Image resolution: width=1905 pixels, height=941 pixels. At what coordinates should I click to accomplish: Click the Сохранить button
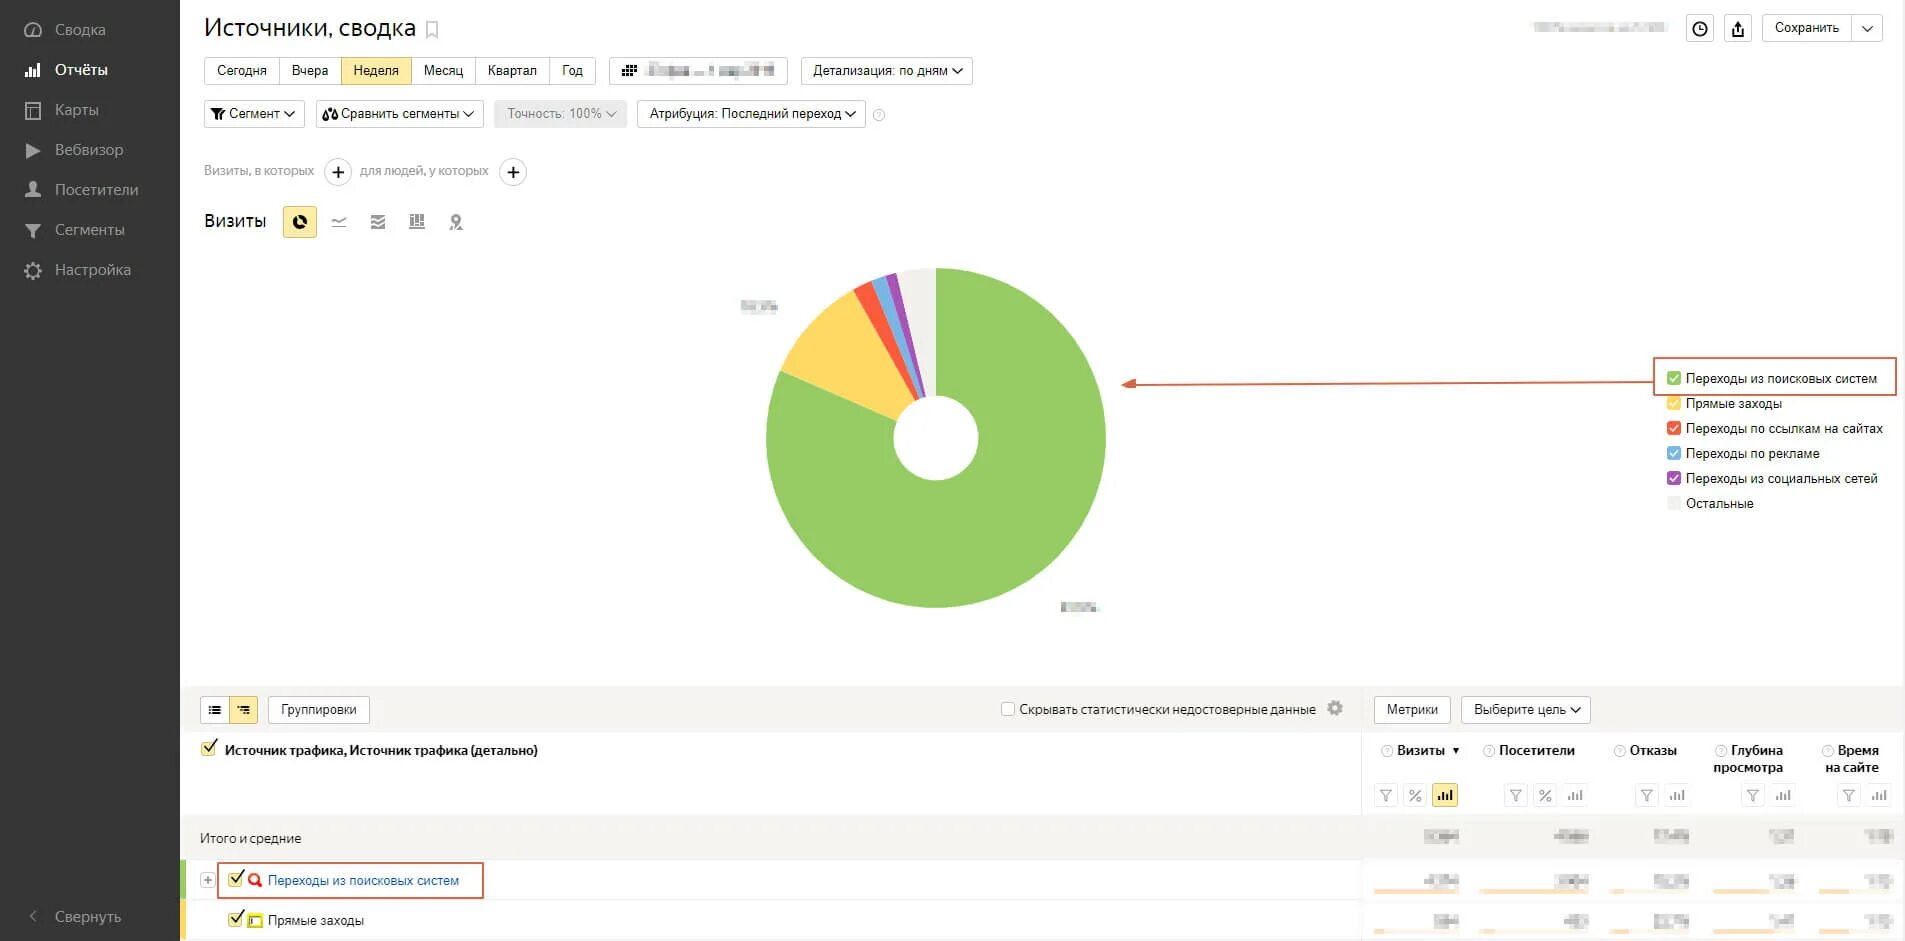coord(1807,28)
